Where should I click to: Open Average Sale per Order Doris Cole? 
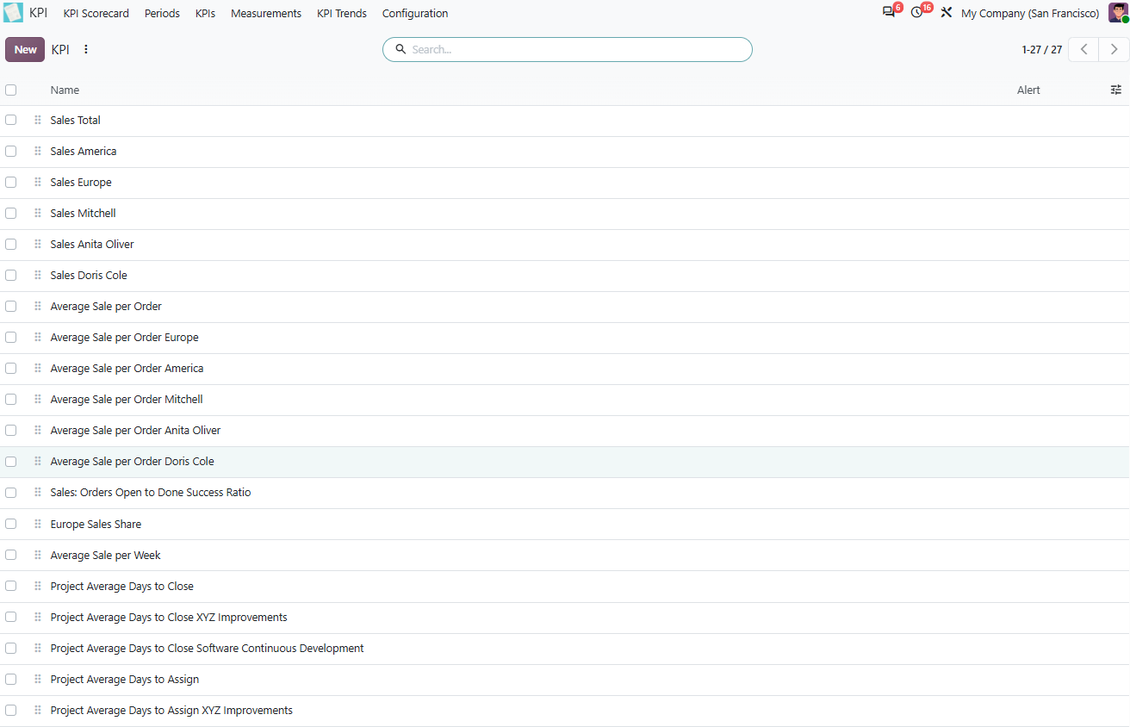[x=132, y=461]
